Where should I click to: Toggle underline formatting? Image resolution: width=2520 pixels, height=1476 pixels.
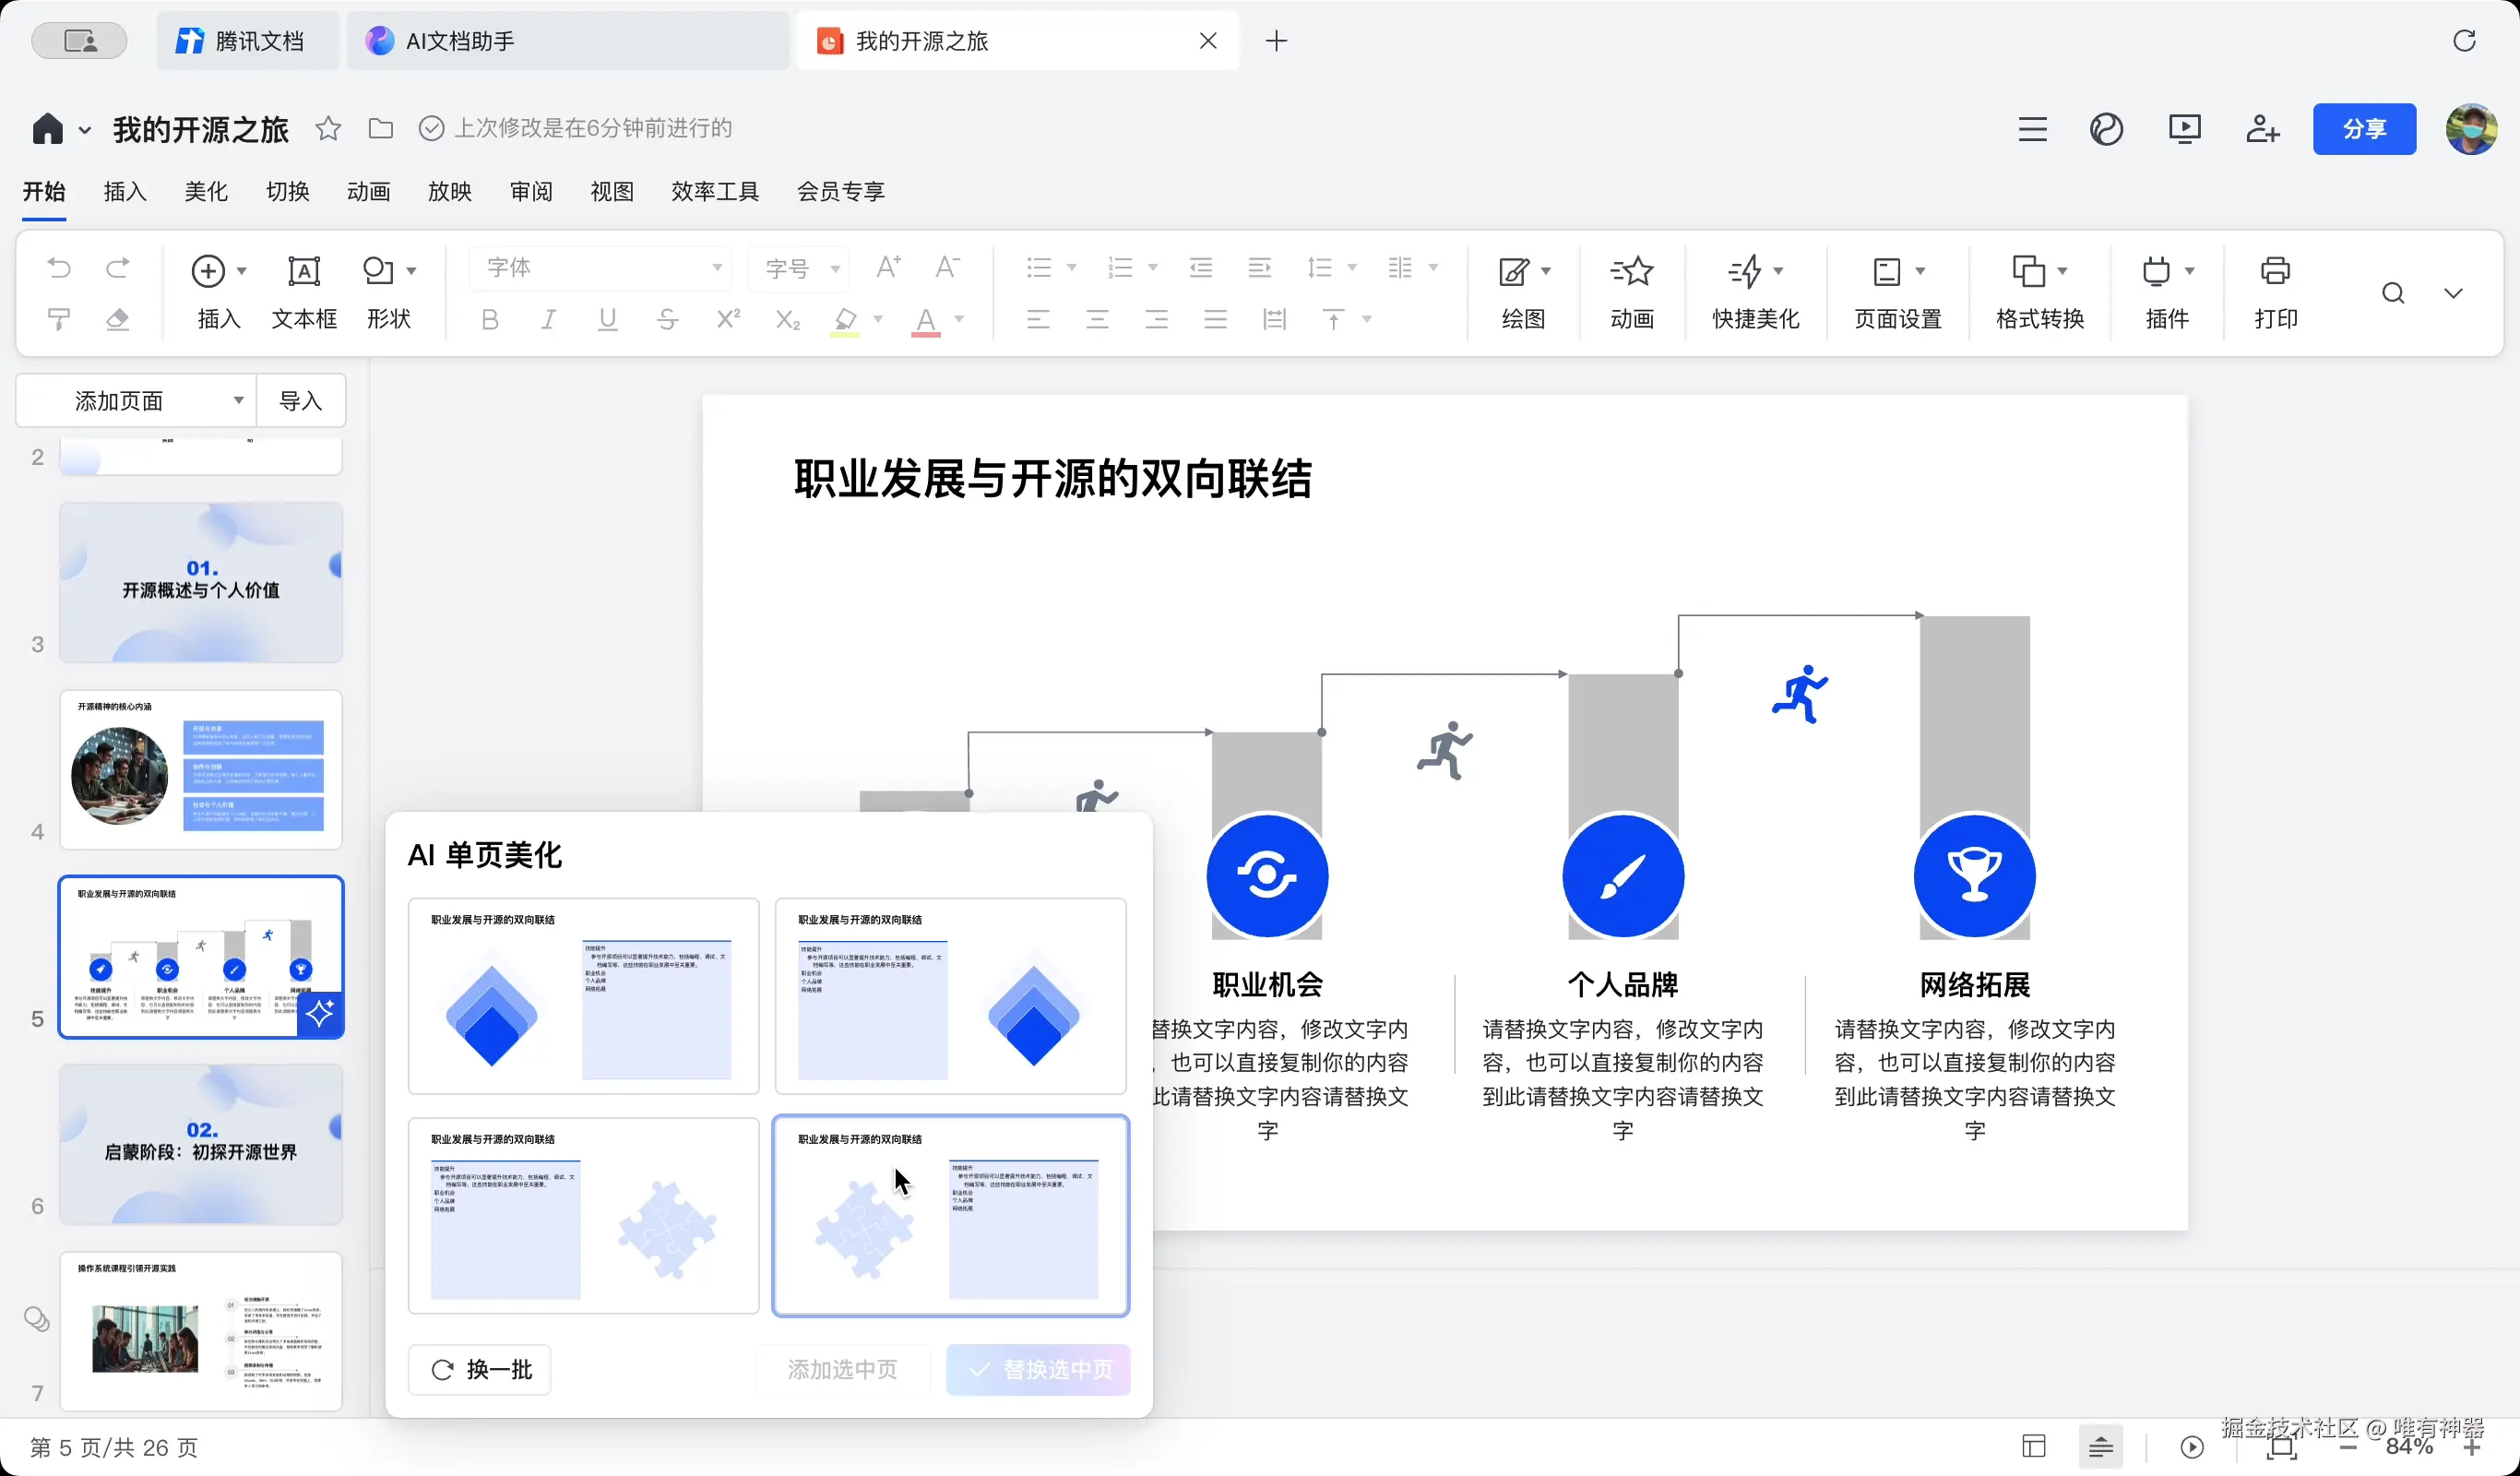tap(607, 320)
